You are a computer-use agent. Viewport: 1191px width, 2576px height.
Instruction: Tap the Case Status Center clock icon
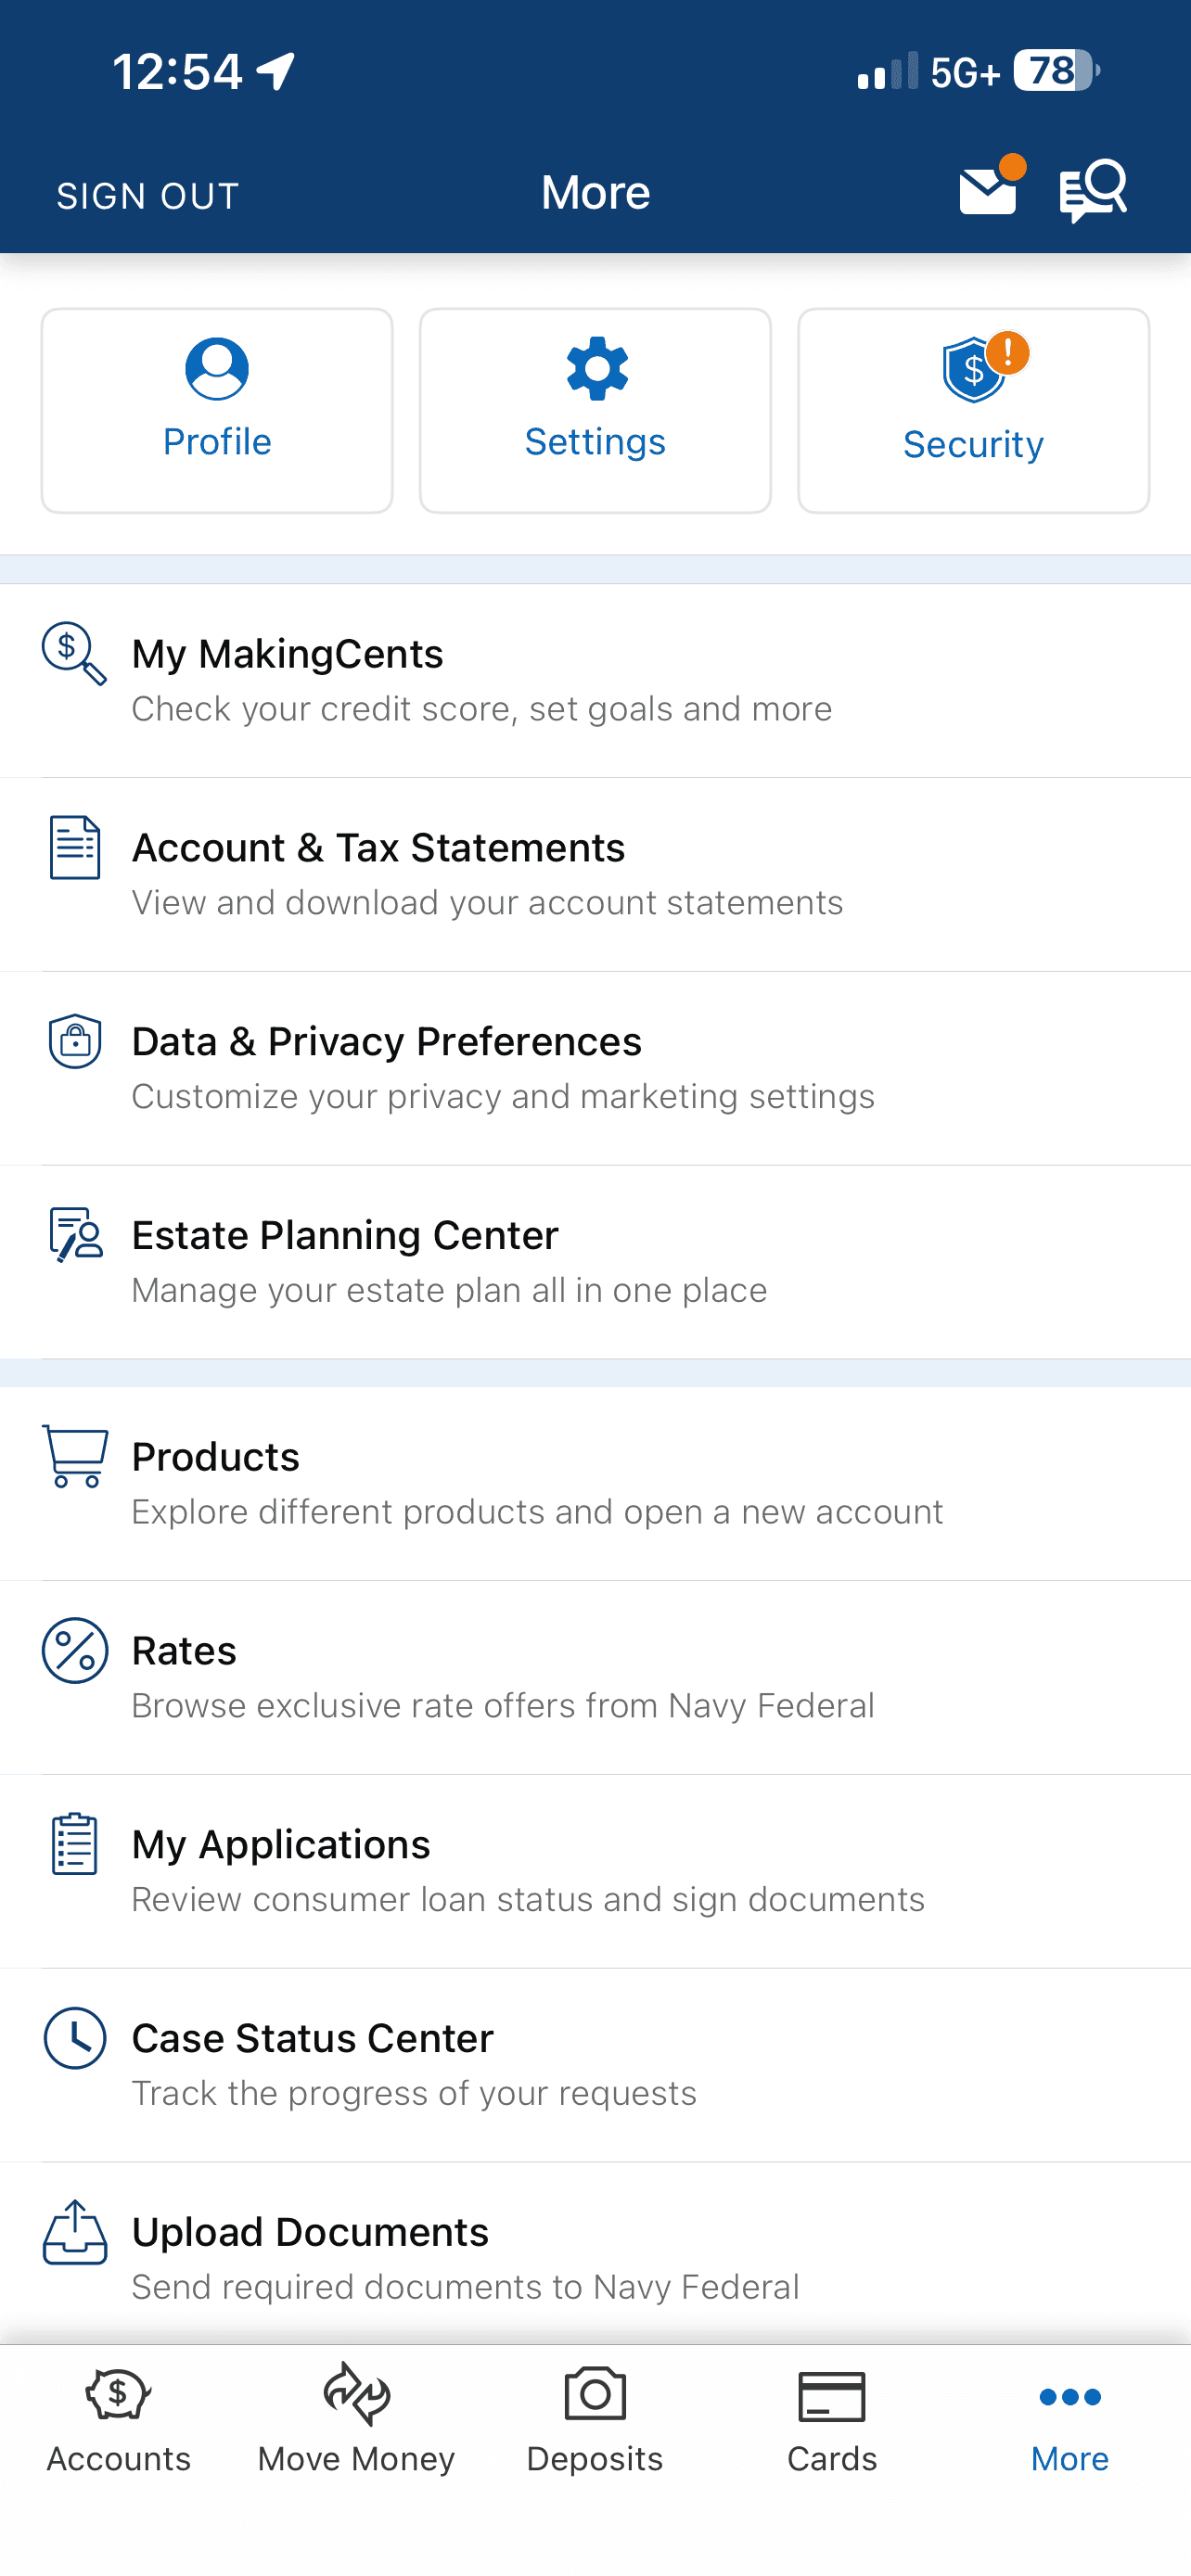coord(75,2038)
